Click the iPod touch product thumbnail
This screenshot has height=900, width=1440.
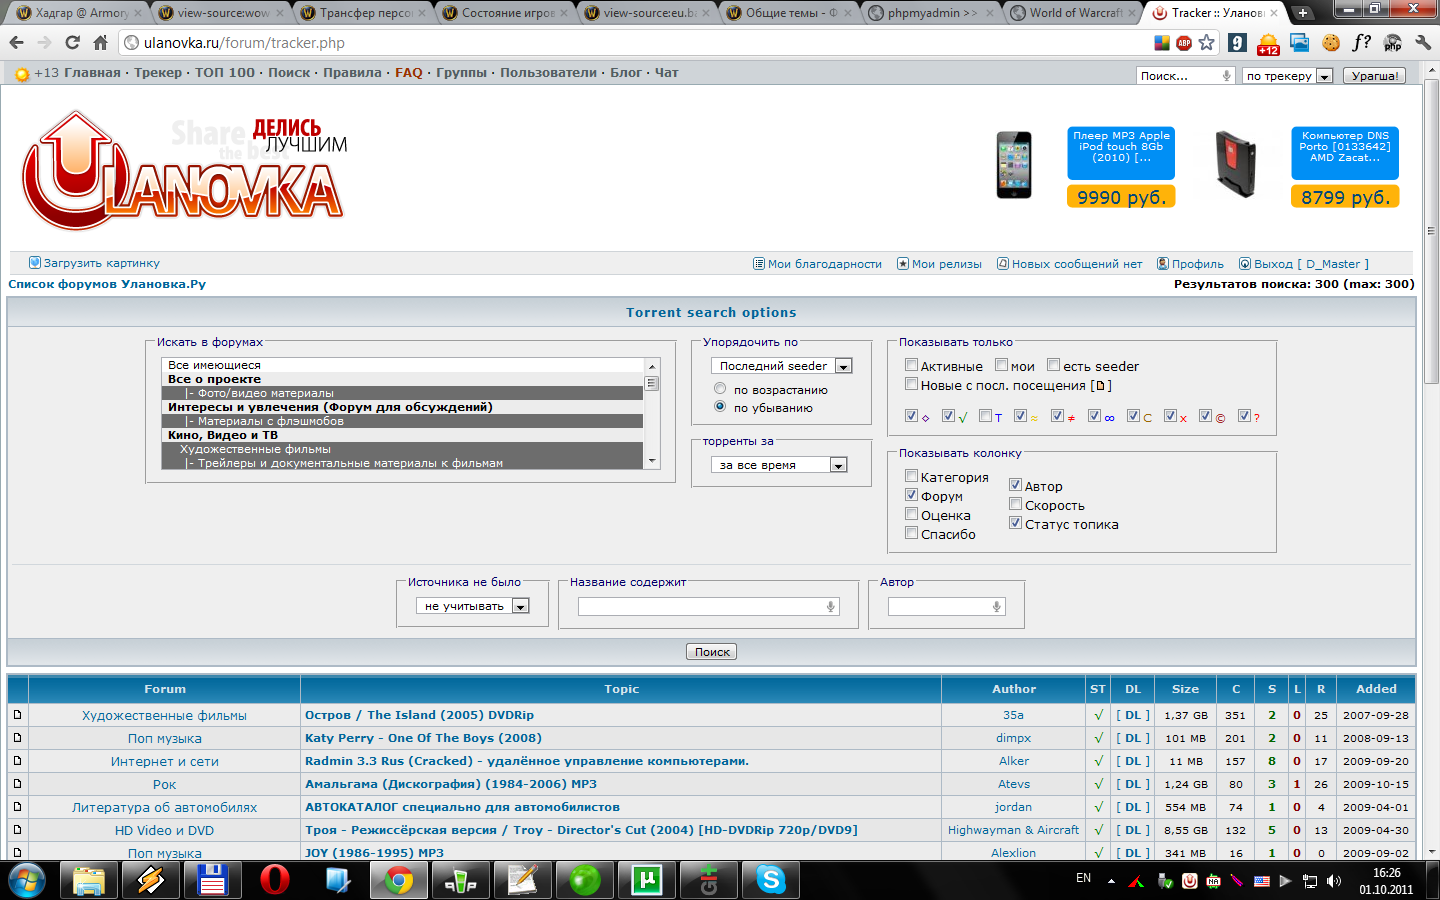tap(1014, 165)
